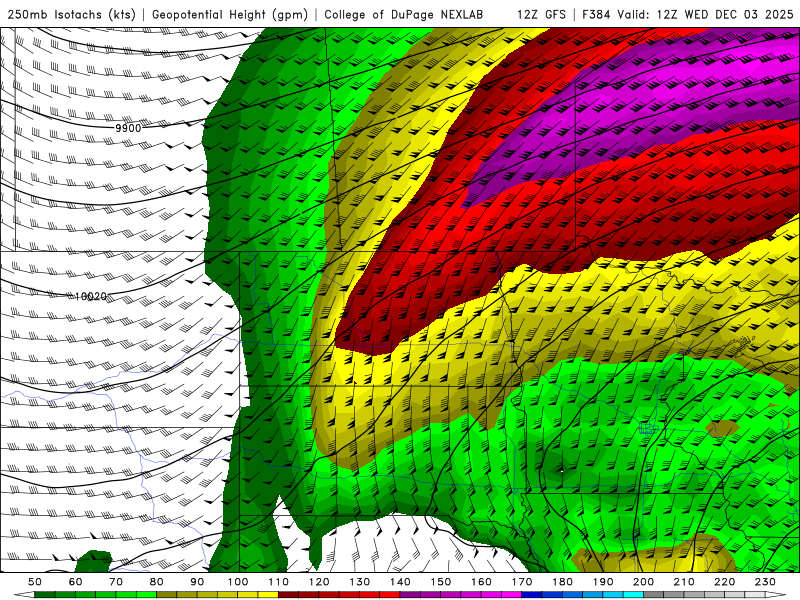Click the 70 value on the color scale
800x600 pixels.
[x=116, y=582]
